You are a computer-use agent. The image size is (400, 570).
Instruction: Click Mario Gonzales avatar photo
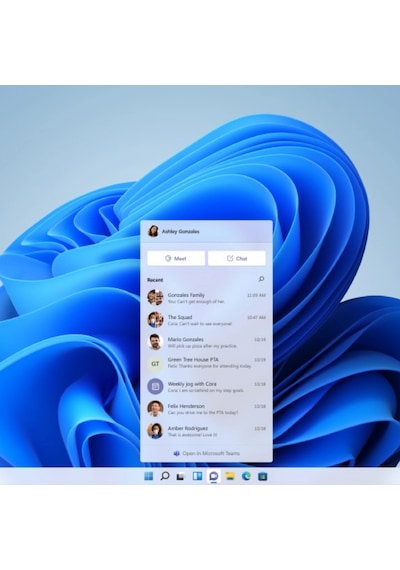[155, 342]
